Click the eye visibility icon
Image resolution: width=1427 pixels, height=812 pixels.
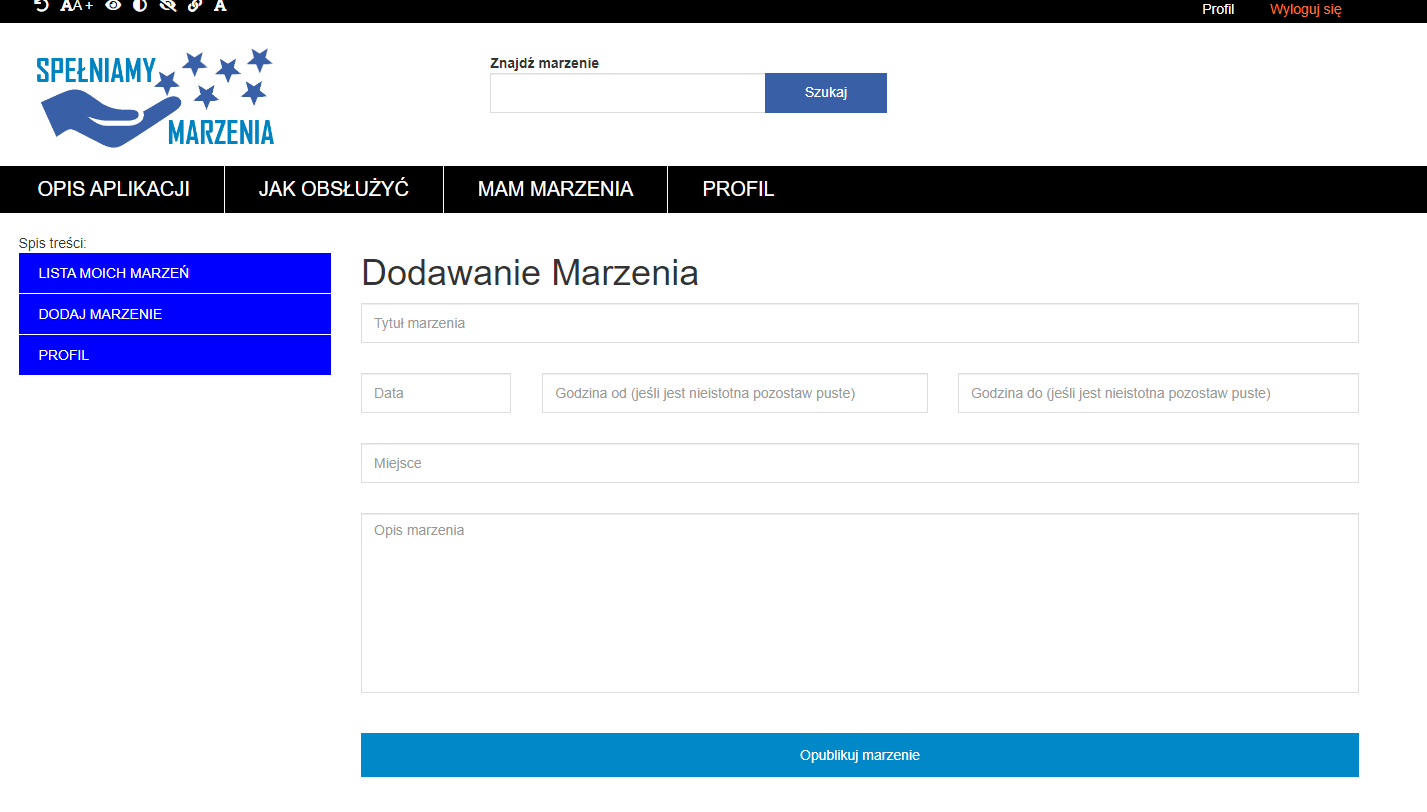113,6
